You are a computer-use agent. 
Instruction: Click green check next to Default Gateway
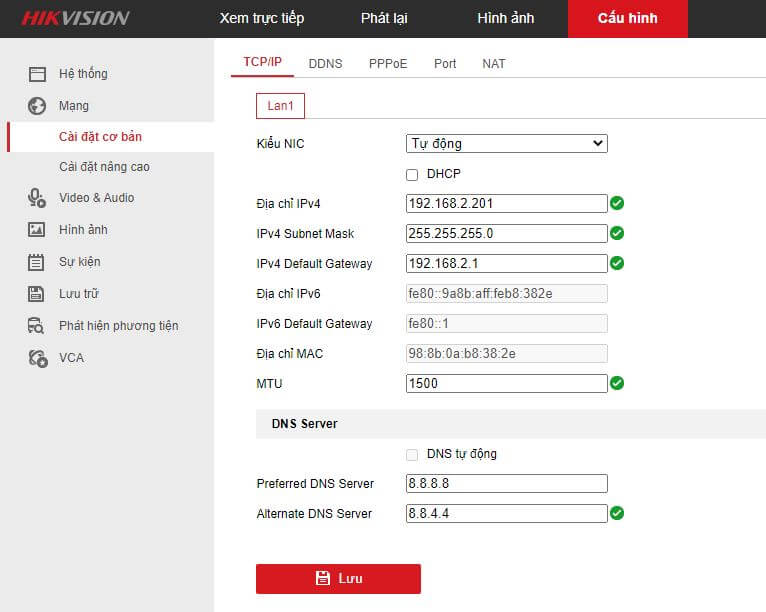pyautogui.click(x=617, y=263)
